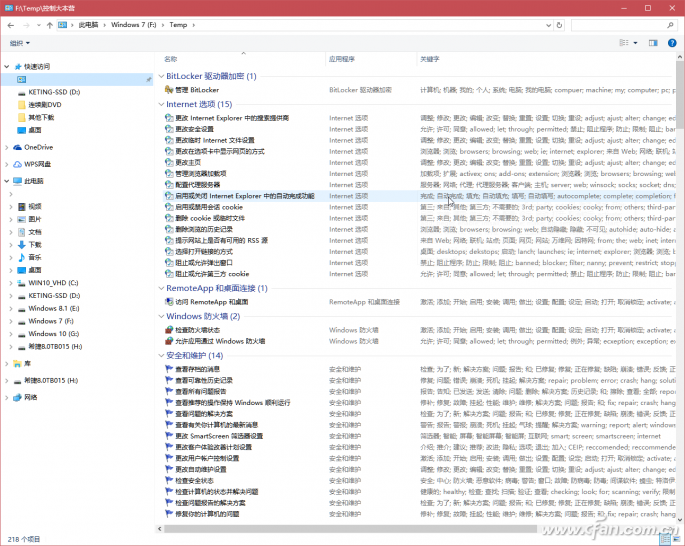Click Windows 7 (F:) breadcrumb
This screenshot has height=546, width=685.
[x=133, y=25]
